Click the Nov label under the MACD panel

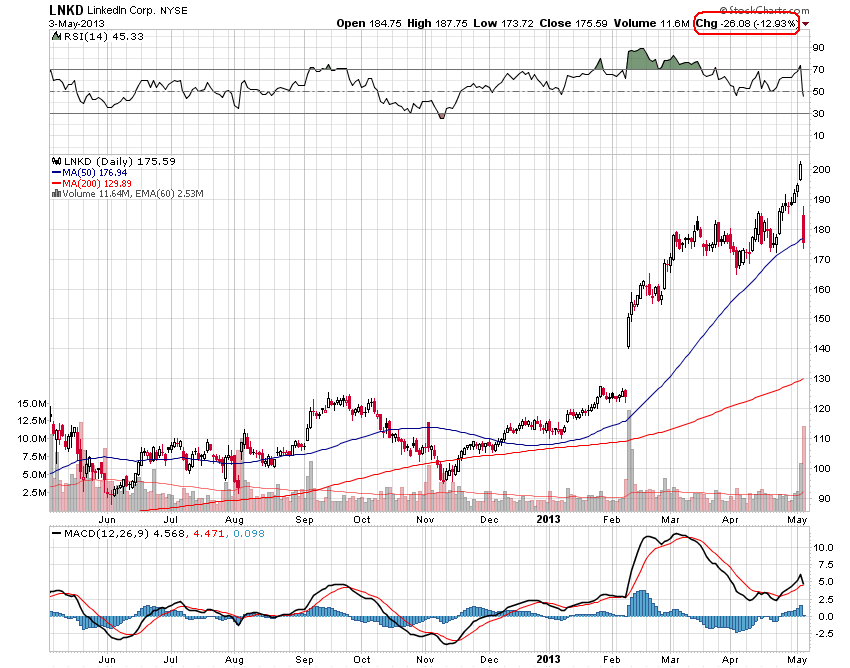[425, 660]
